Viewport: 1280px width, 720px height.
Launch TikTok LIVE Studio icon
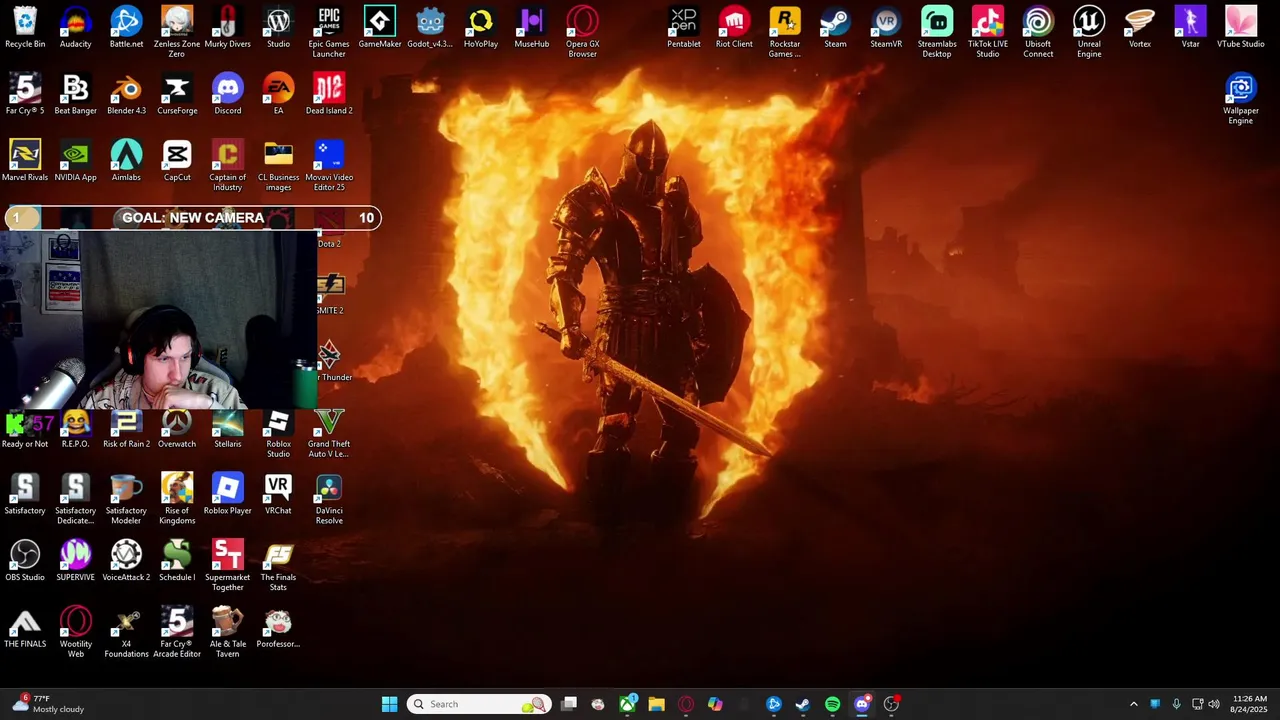point(987,32)
